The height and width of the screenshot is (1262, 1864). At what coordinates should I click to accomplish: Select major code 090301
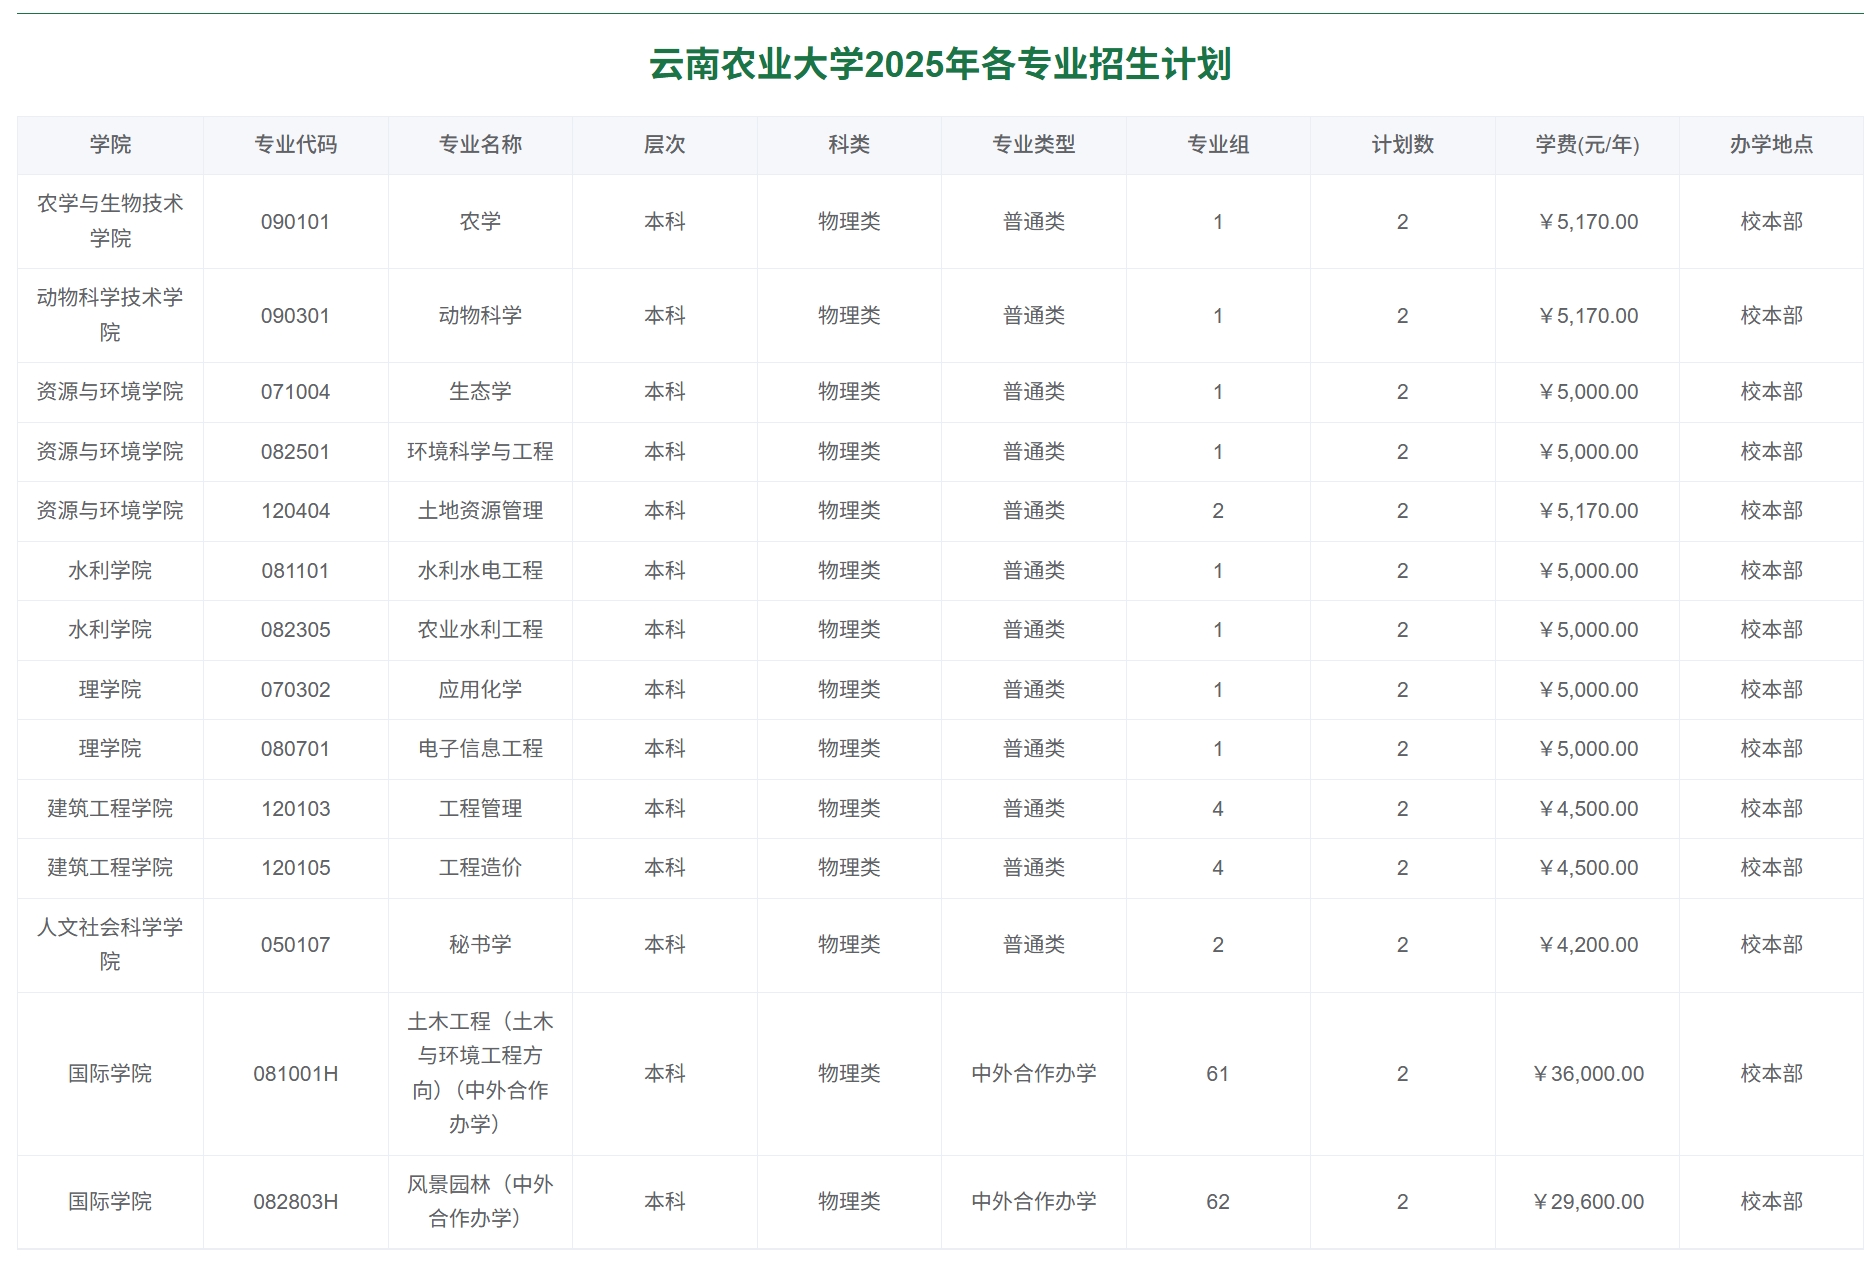point(296,316)
